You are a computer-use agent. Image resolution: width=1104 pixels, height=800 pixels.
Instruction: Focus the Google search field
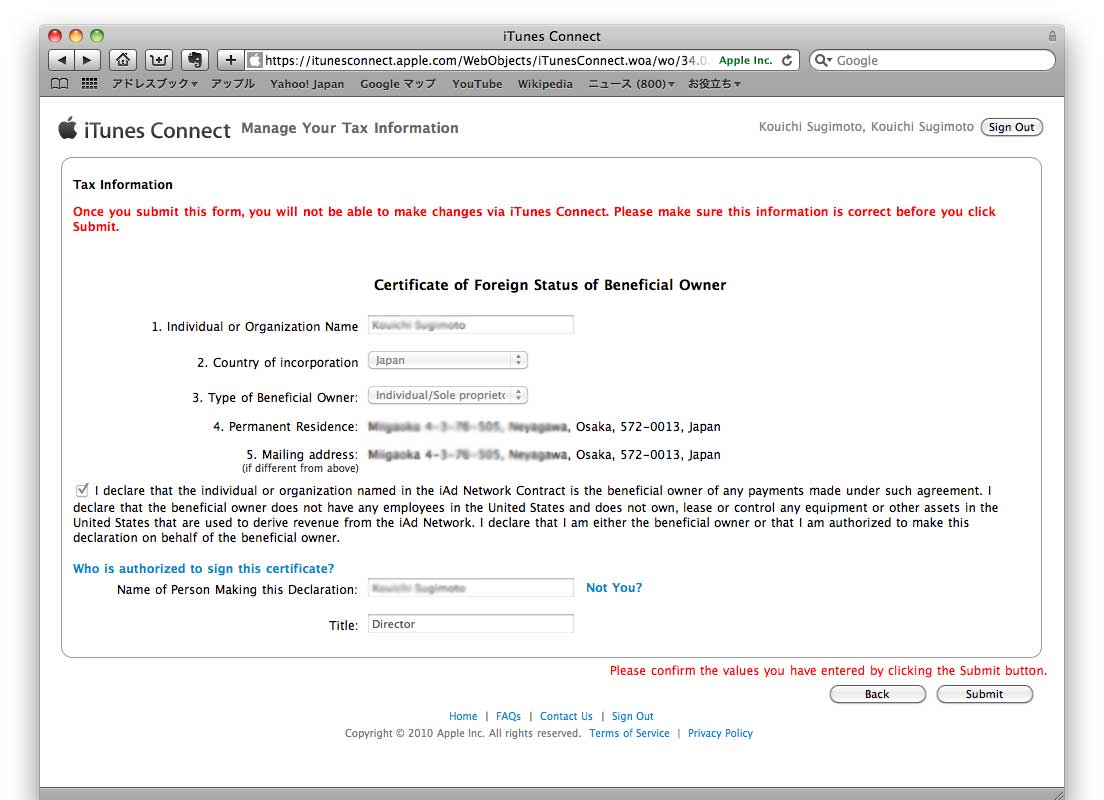(x=940, y=60)
